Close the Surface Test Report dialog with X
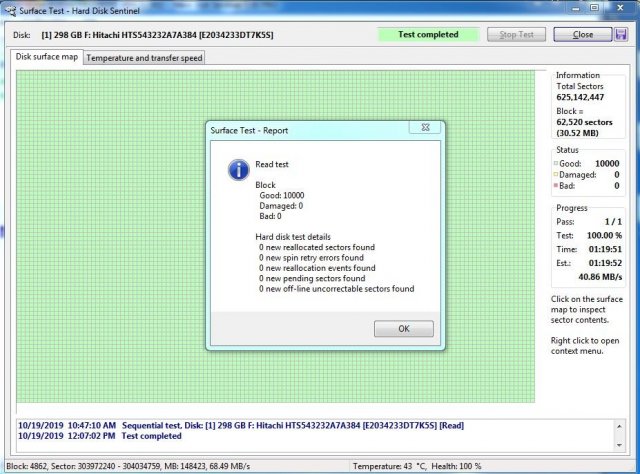 tap(425, 127)
